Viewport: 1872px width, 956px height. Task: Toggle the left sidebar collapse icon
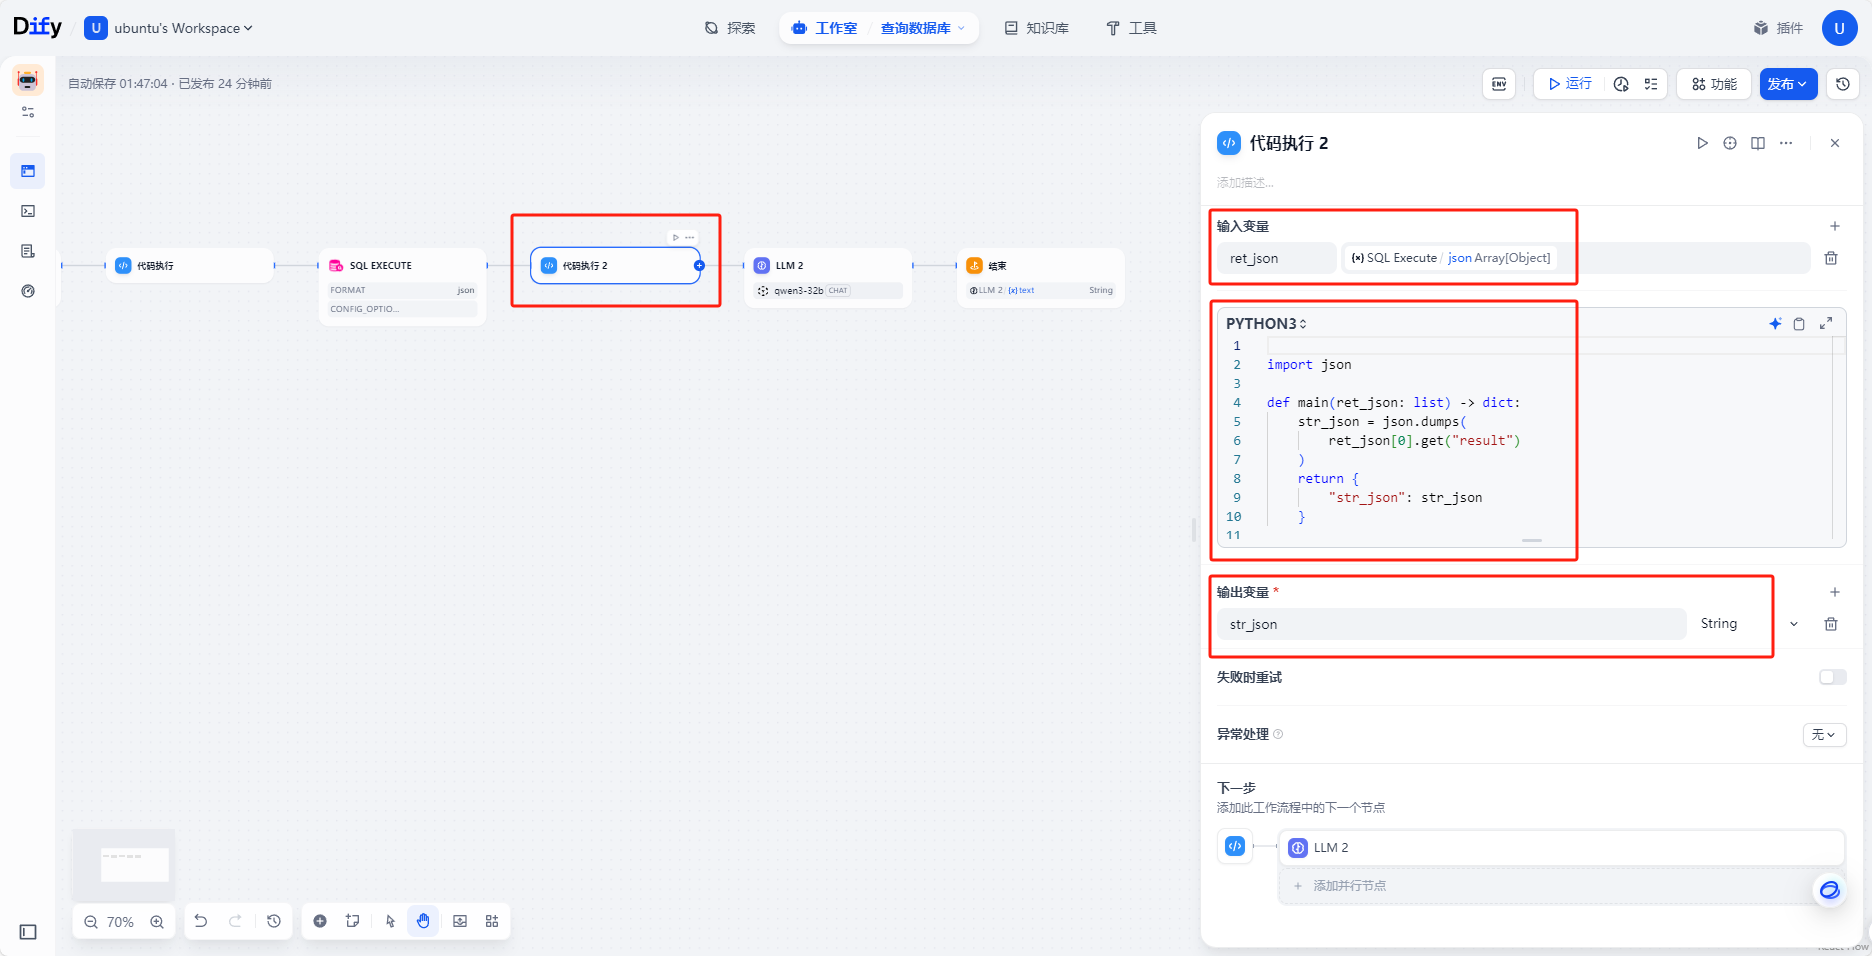pos(28,932)
